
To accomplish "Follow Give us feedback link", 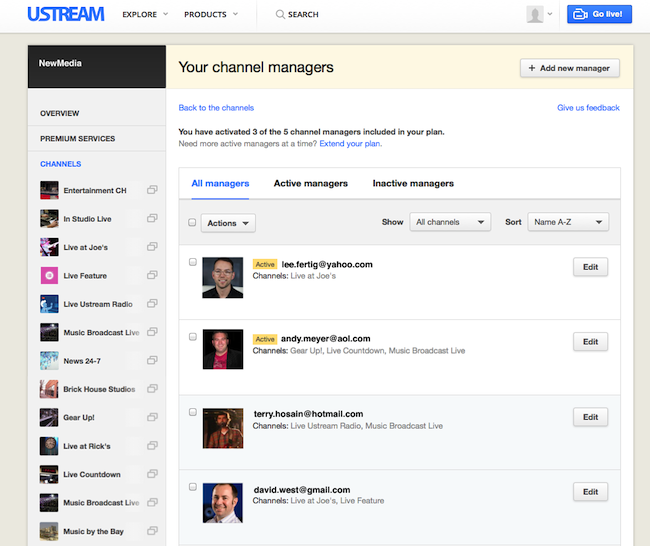I will click(588, 108).
